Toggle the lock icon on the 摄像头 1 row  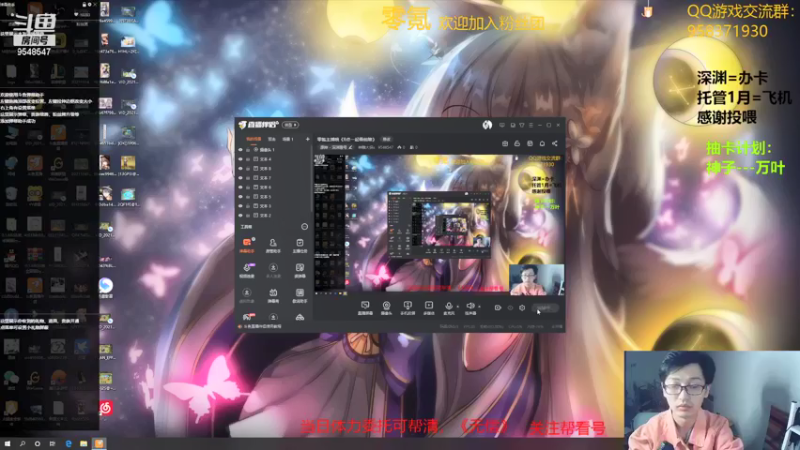(248, 150)
